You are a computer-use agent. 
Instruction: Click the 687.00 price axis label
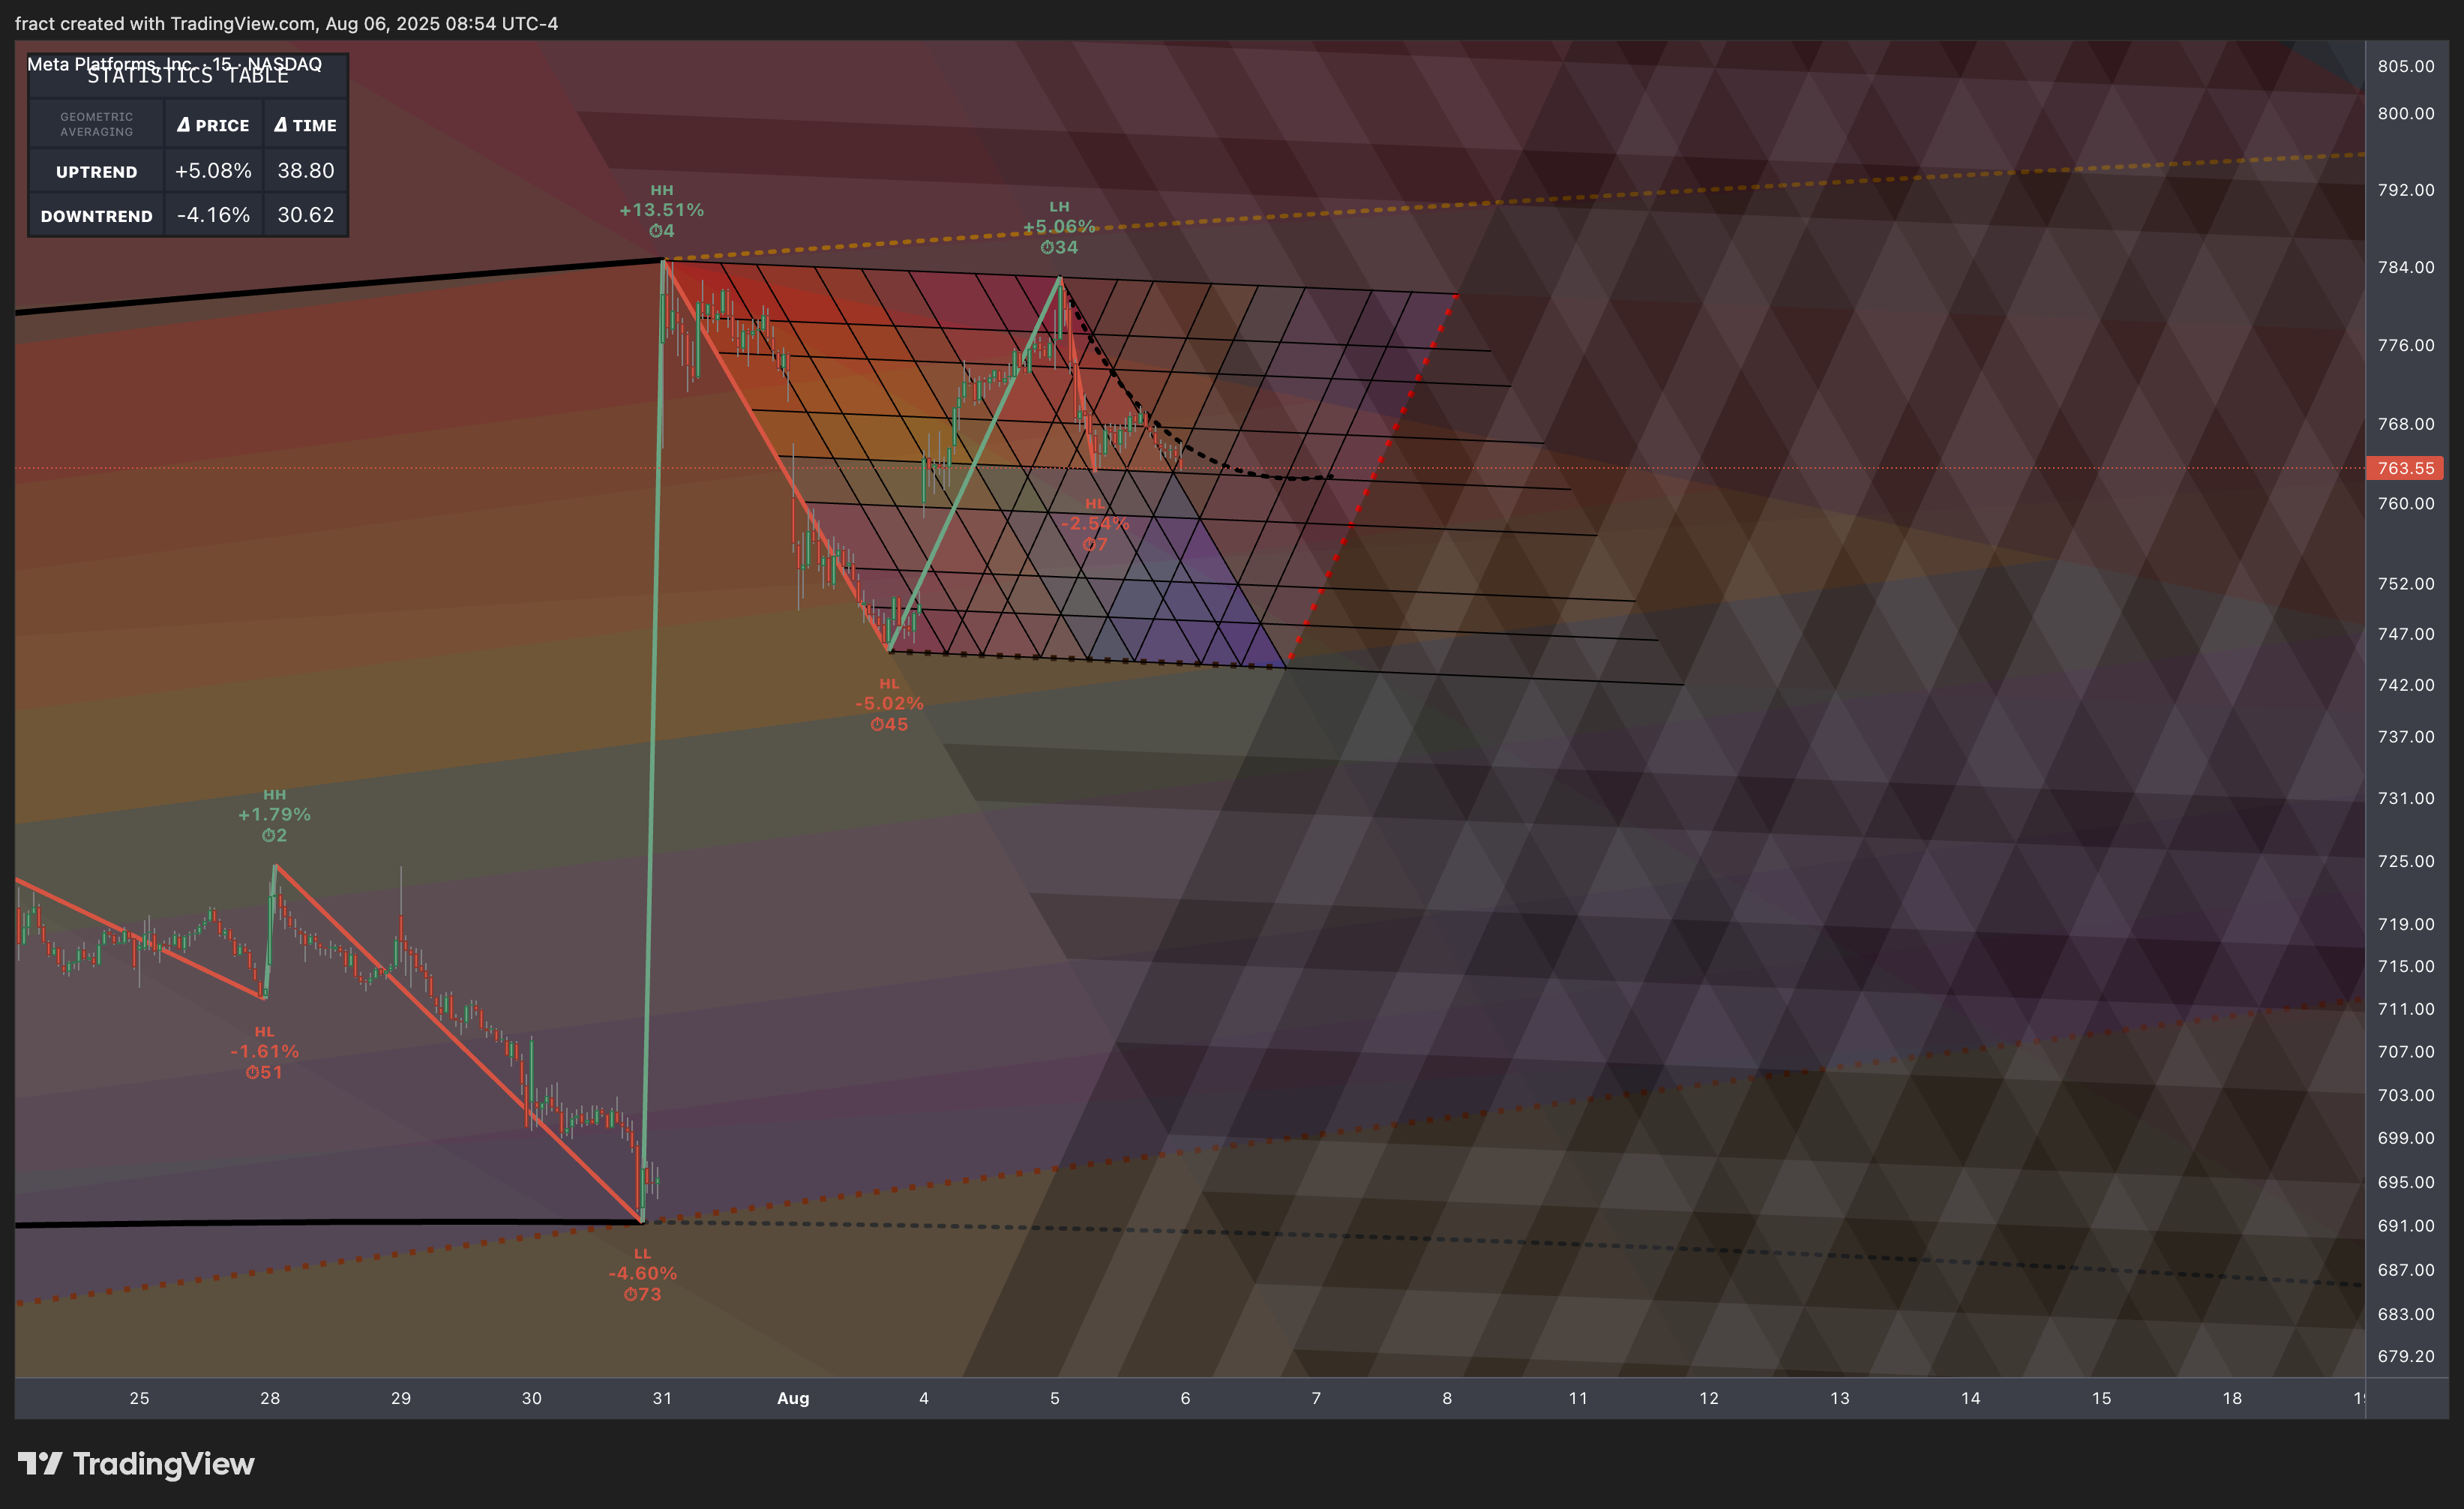point(2405,1270)
